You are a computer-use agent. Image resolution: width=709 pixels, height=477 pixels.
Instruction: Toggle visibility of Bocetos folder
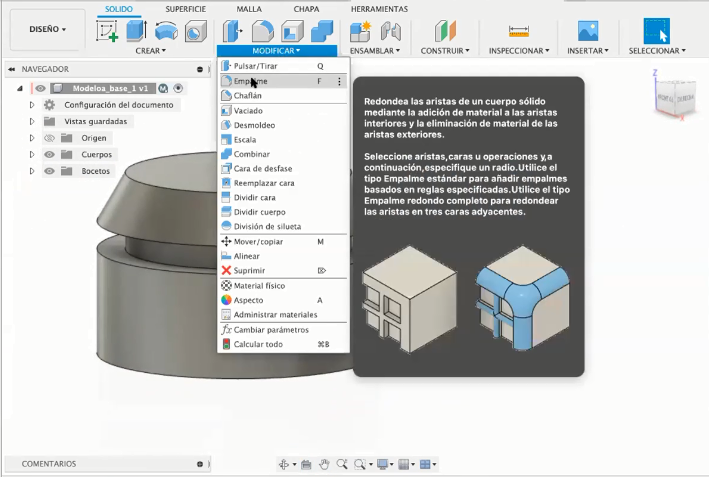[x=50, y=171]
